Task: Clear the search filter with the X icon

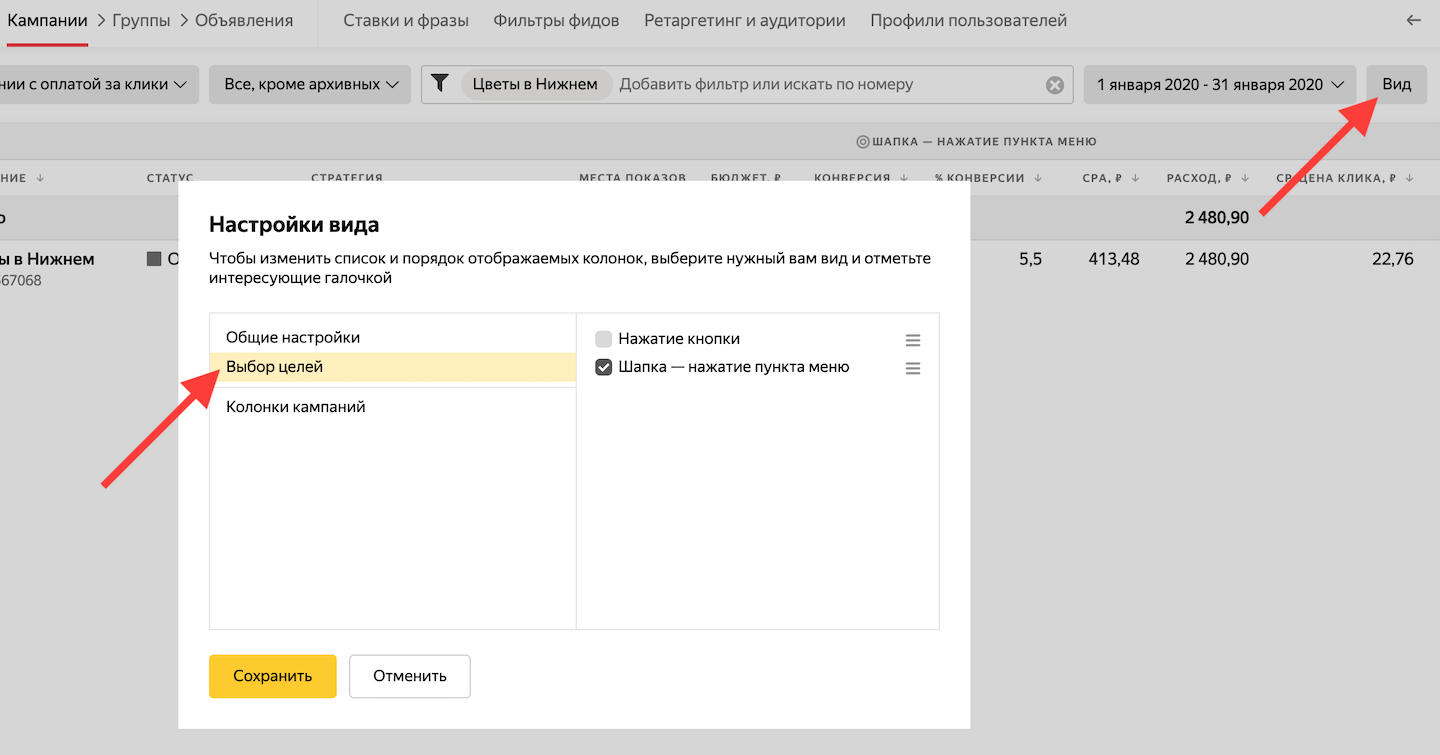Action: click(x=1055, y=85)
